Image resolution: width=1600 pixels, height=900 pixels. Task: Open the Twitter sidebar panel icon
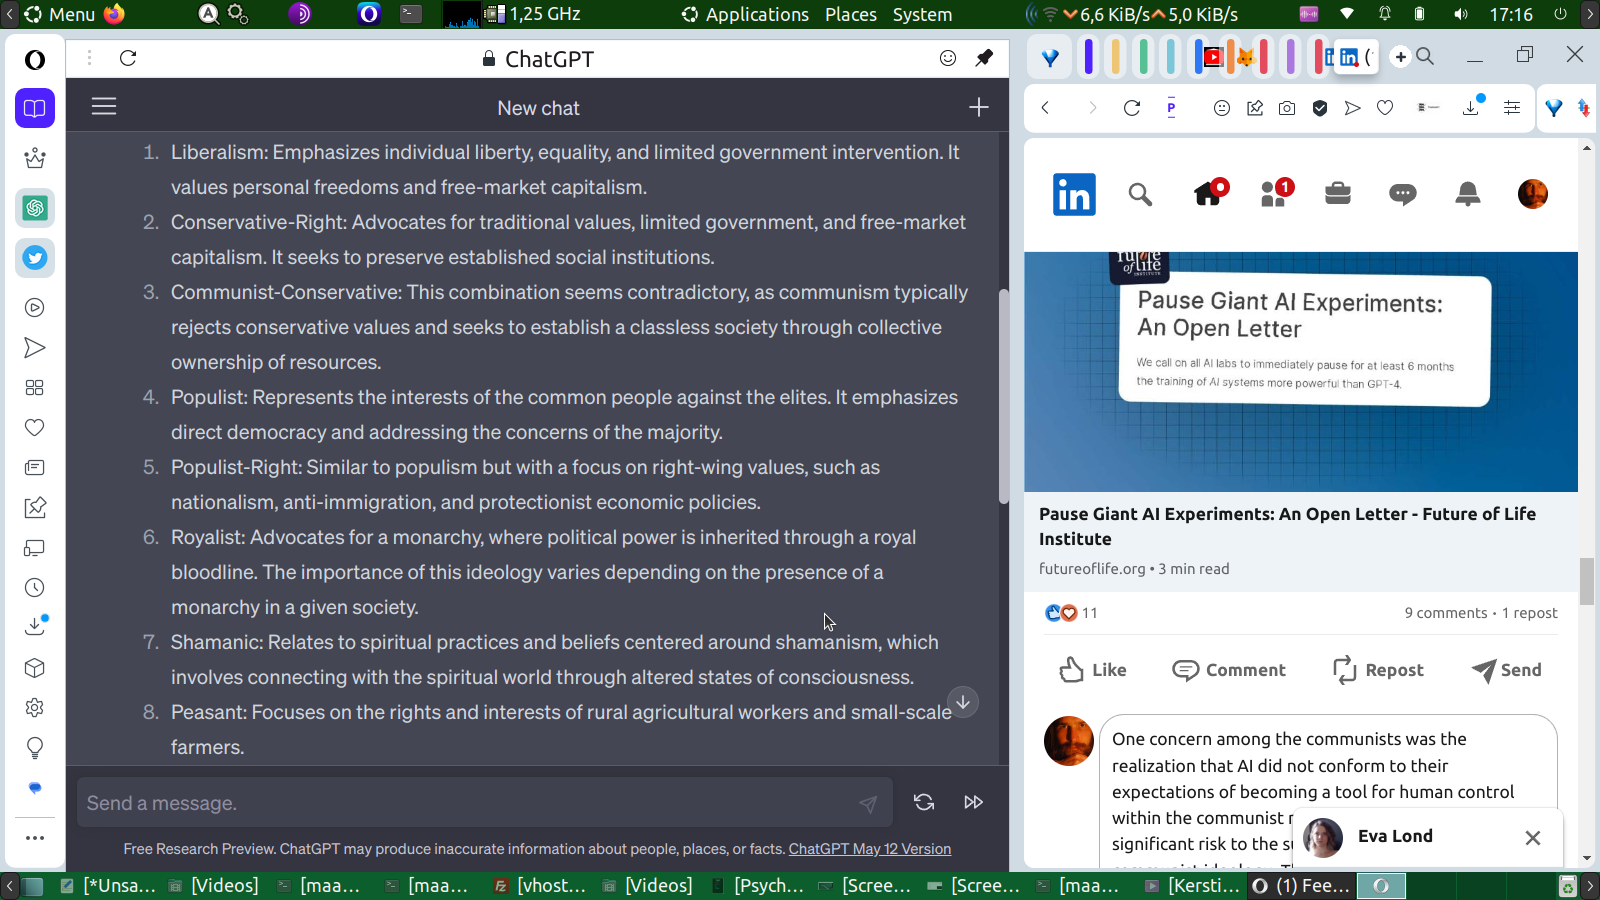35,258
